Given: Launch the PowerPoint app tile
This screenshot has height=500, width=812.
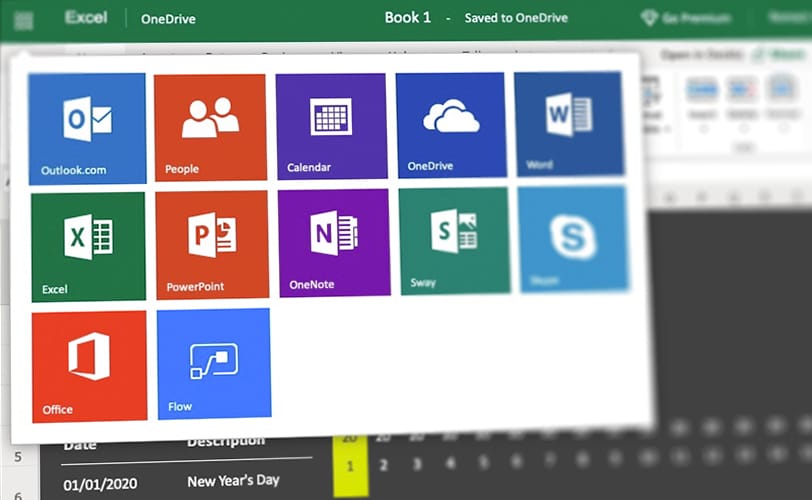Looking at the screenshot, I should point(212,245).
